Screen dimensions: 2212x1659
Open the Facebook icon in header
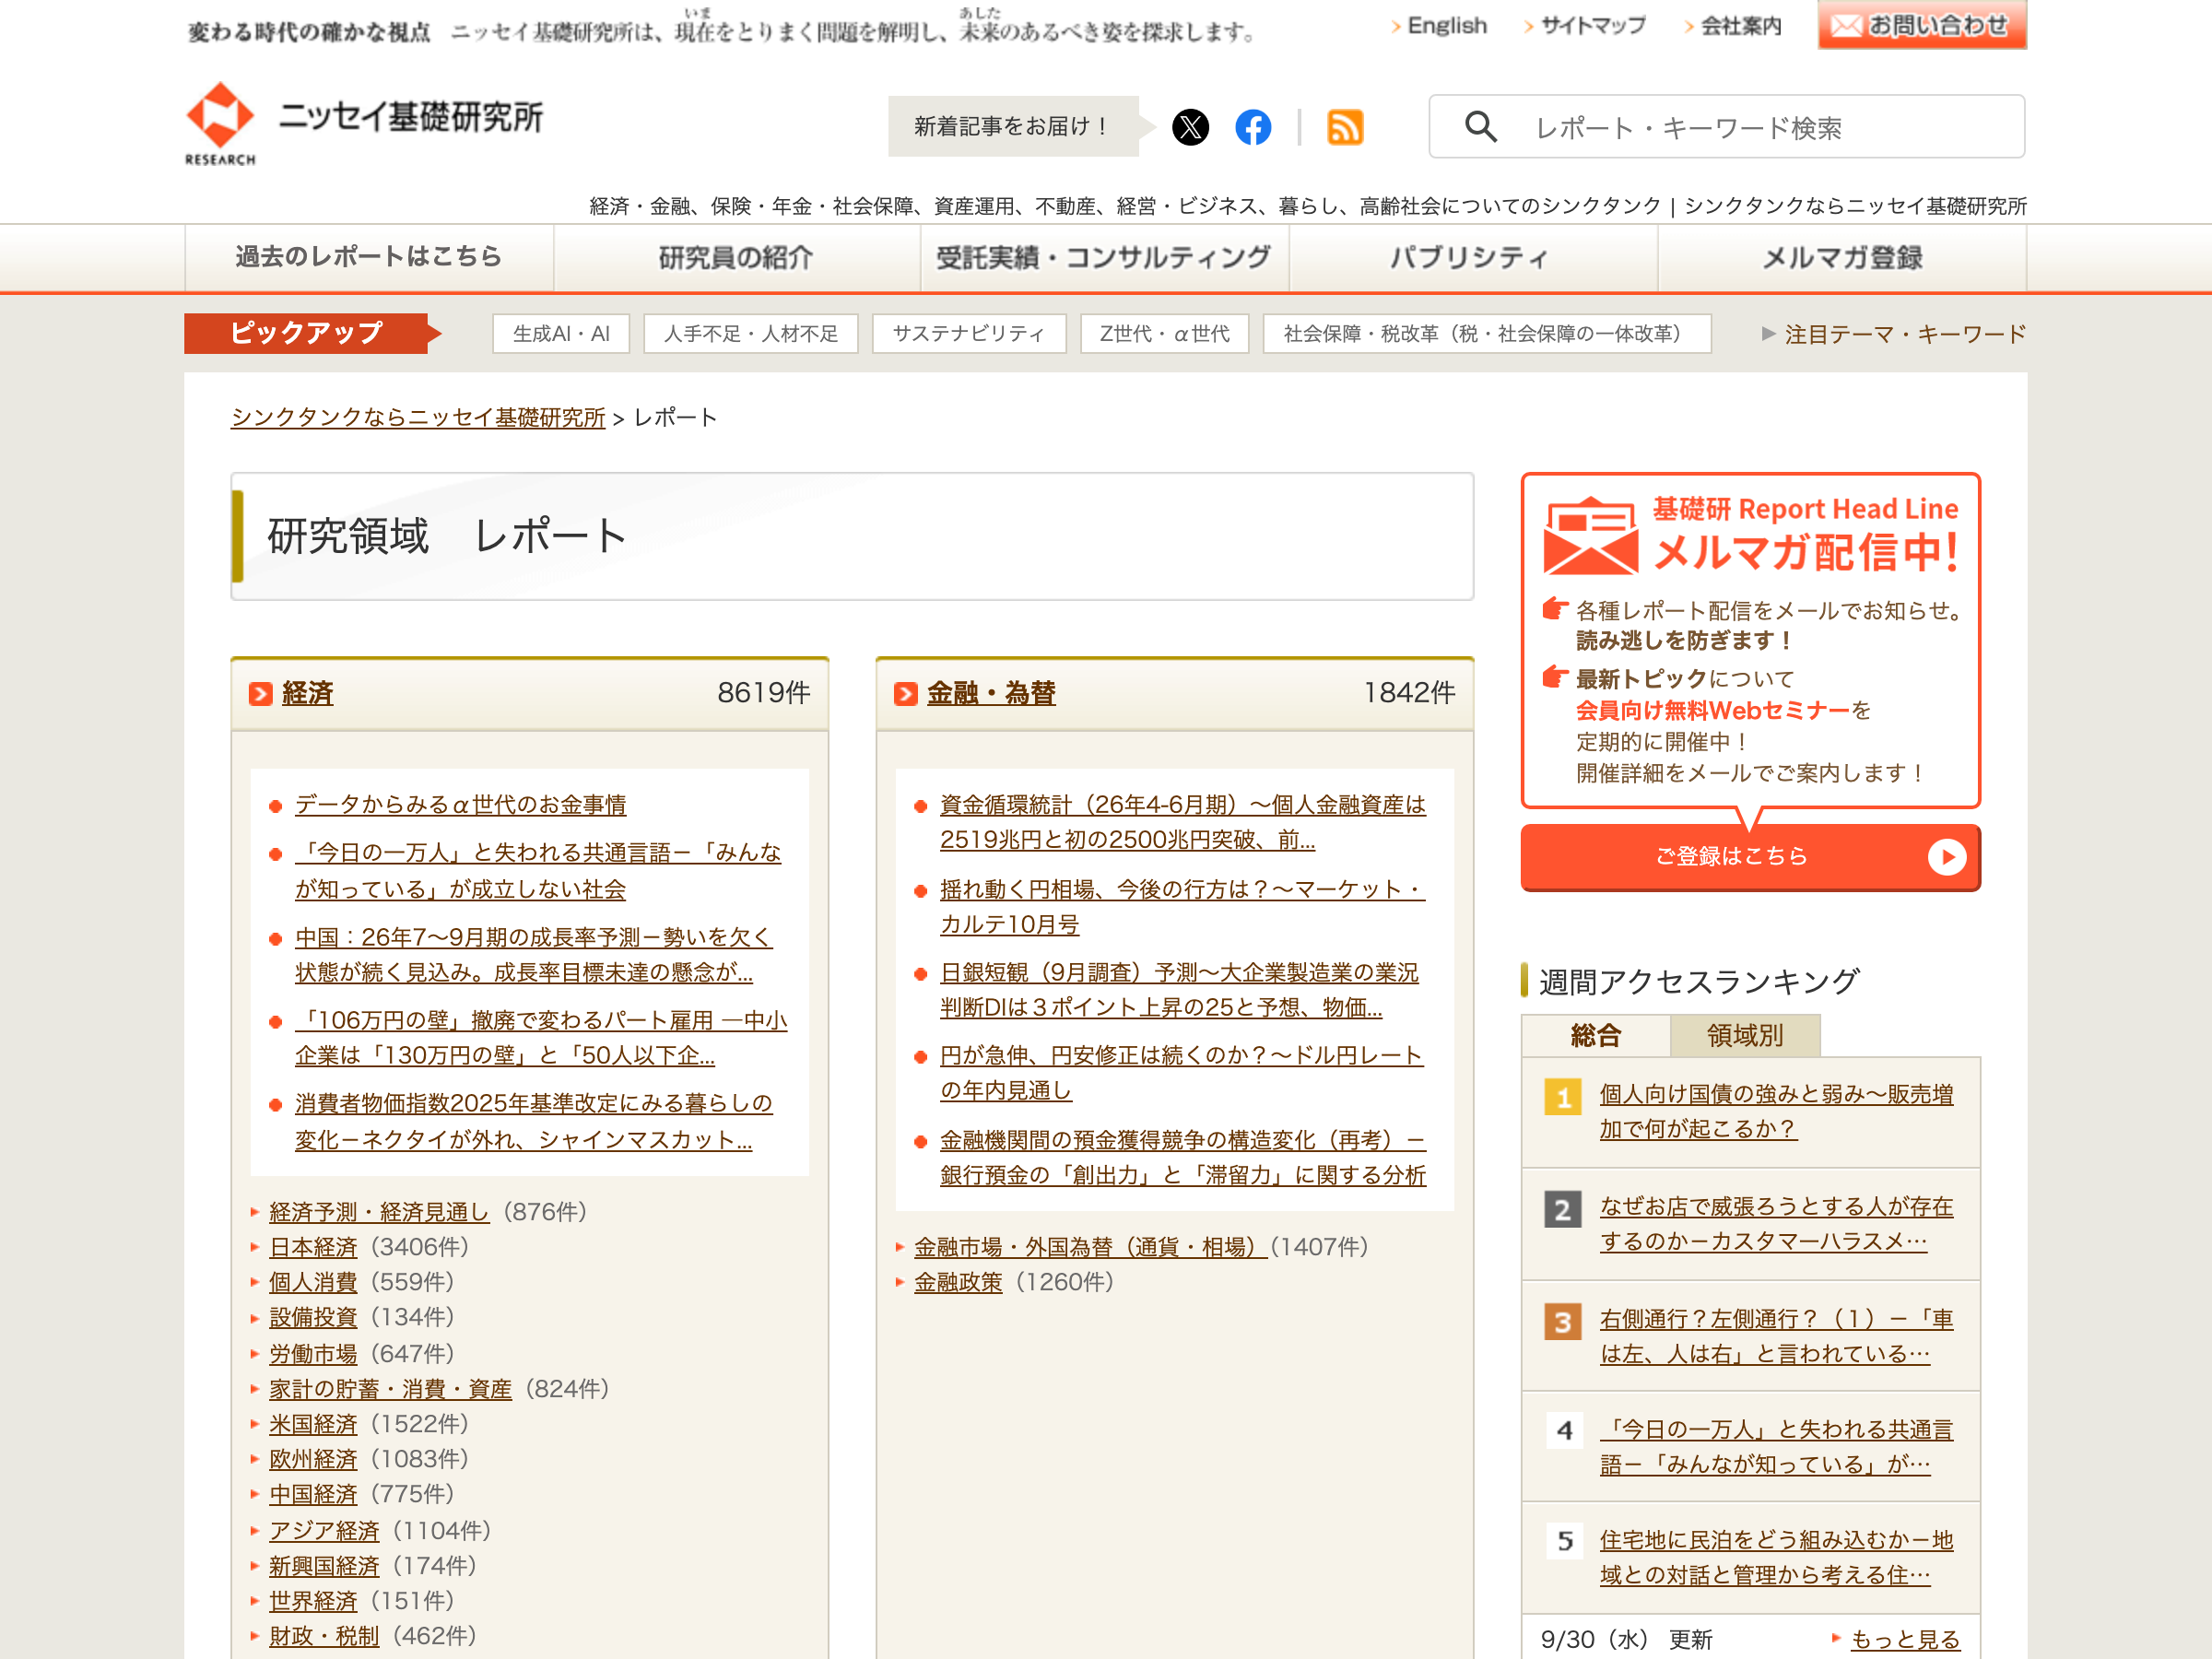1253,127
